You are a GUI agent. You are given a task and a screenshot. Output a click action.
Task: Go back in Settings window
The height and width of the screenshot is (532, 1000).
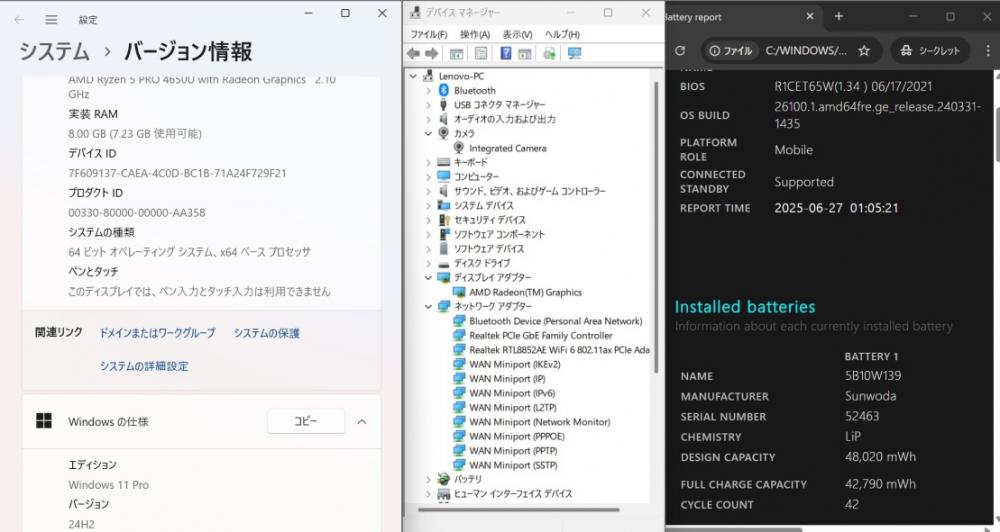(x=19, y=20)
